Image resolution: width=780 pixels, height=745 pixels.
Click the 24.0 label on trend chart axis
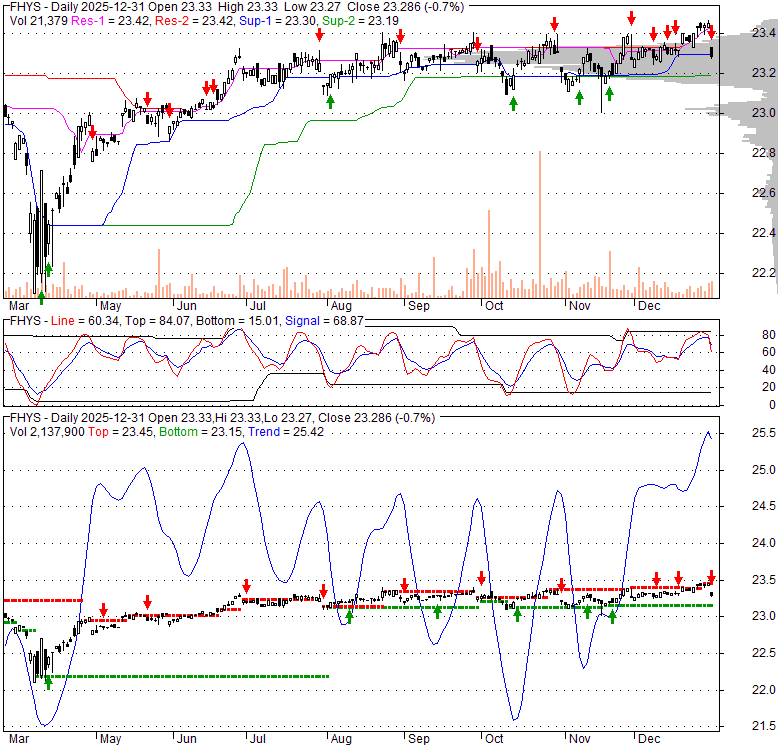coord(763,543)
